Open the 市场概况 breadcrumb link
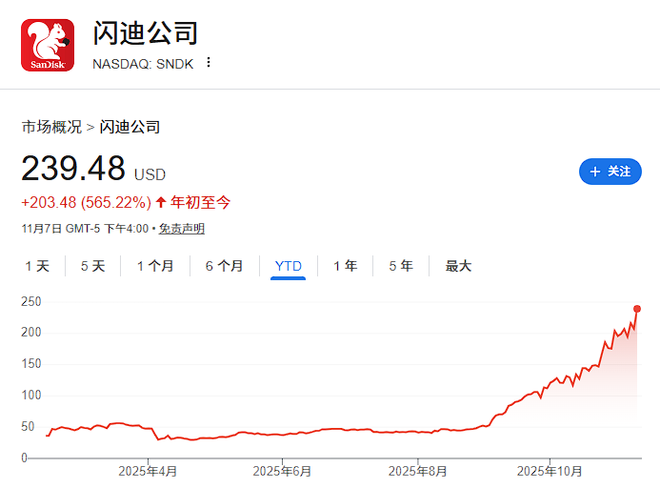660x488 pixels. (52, 127)
